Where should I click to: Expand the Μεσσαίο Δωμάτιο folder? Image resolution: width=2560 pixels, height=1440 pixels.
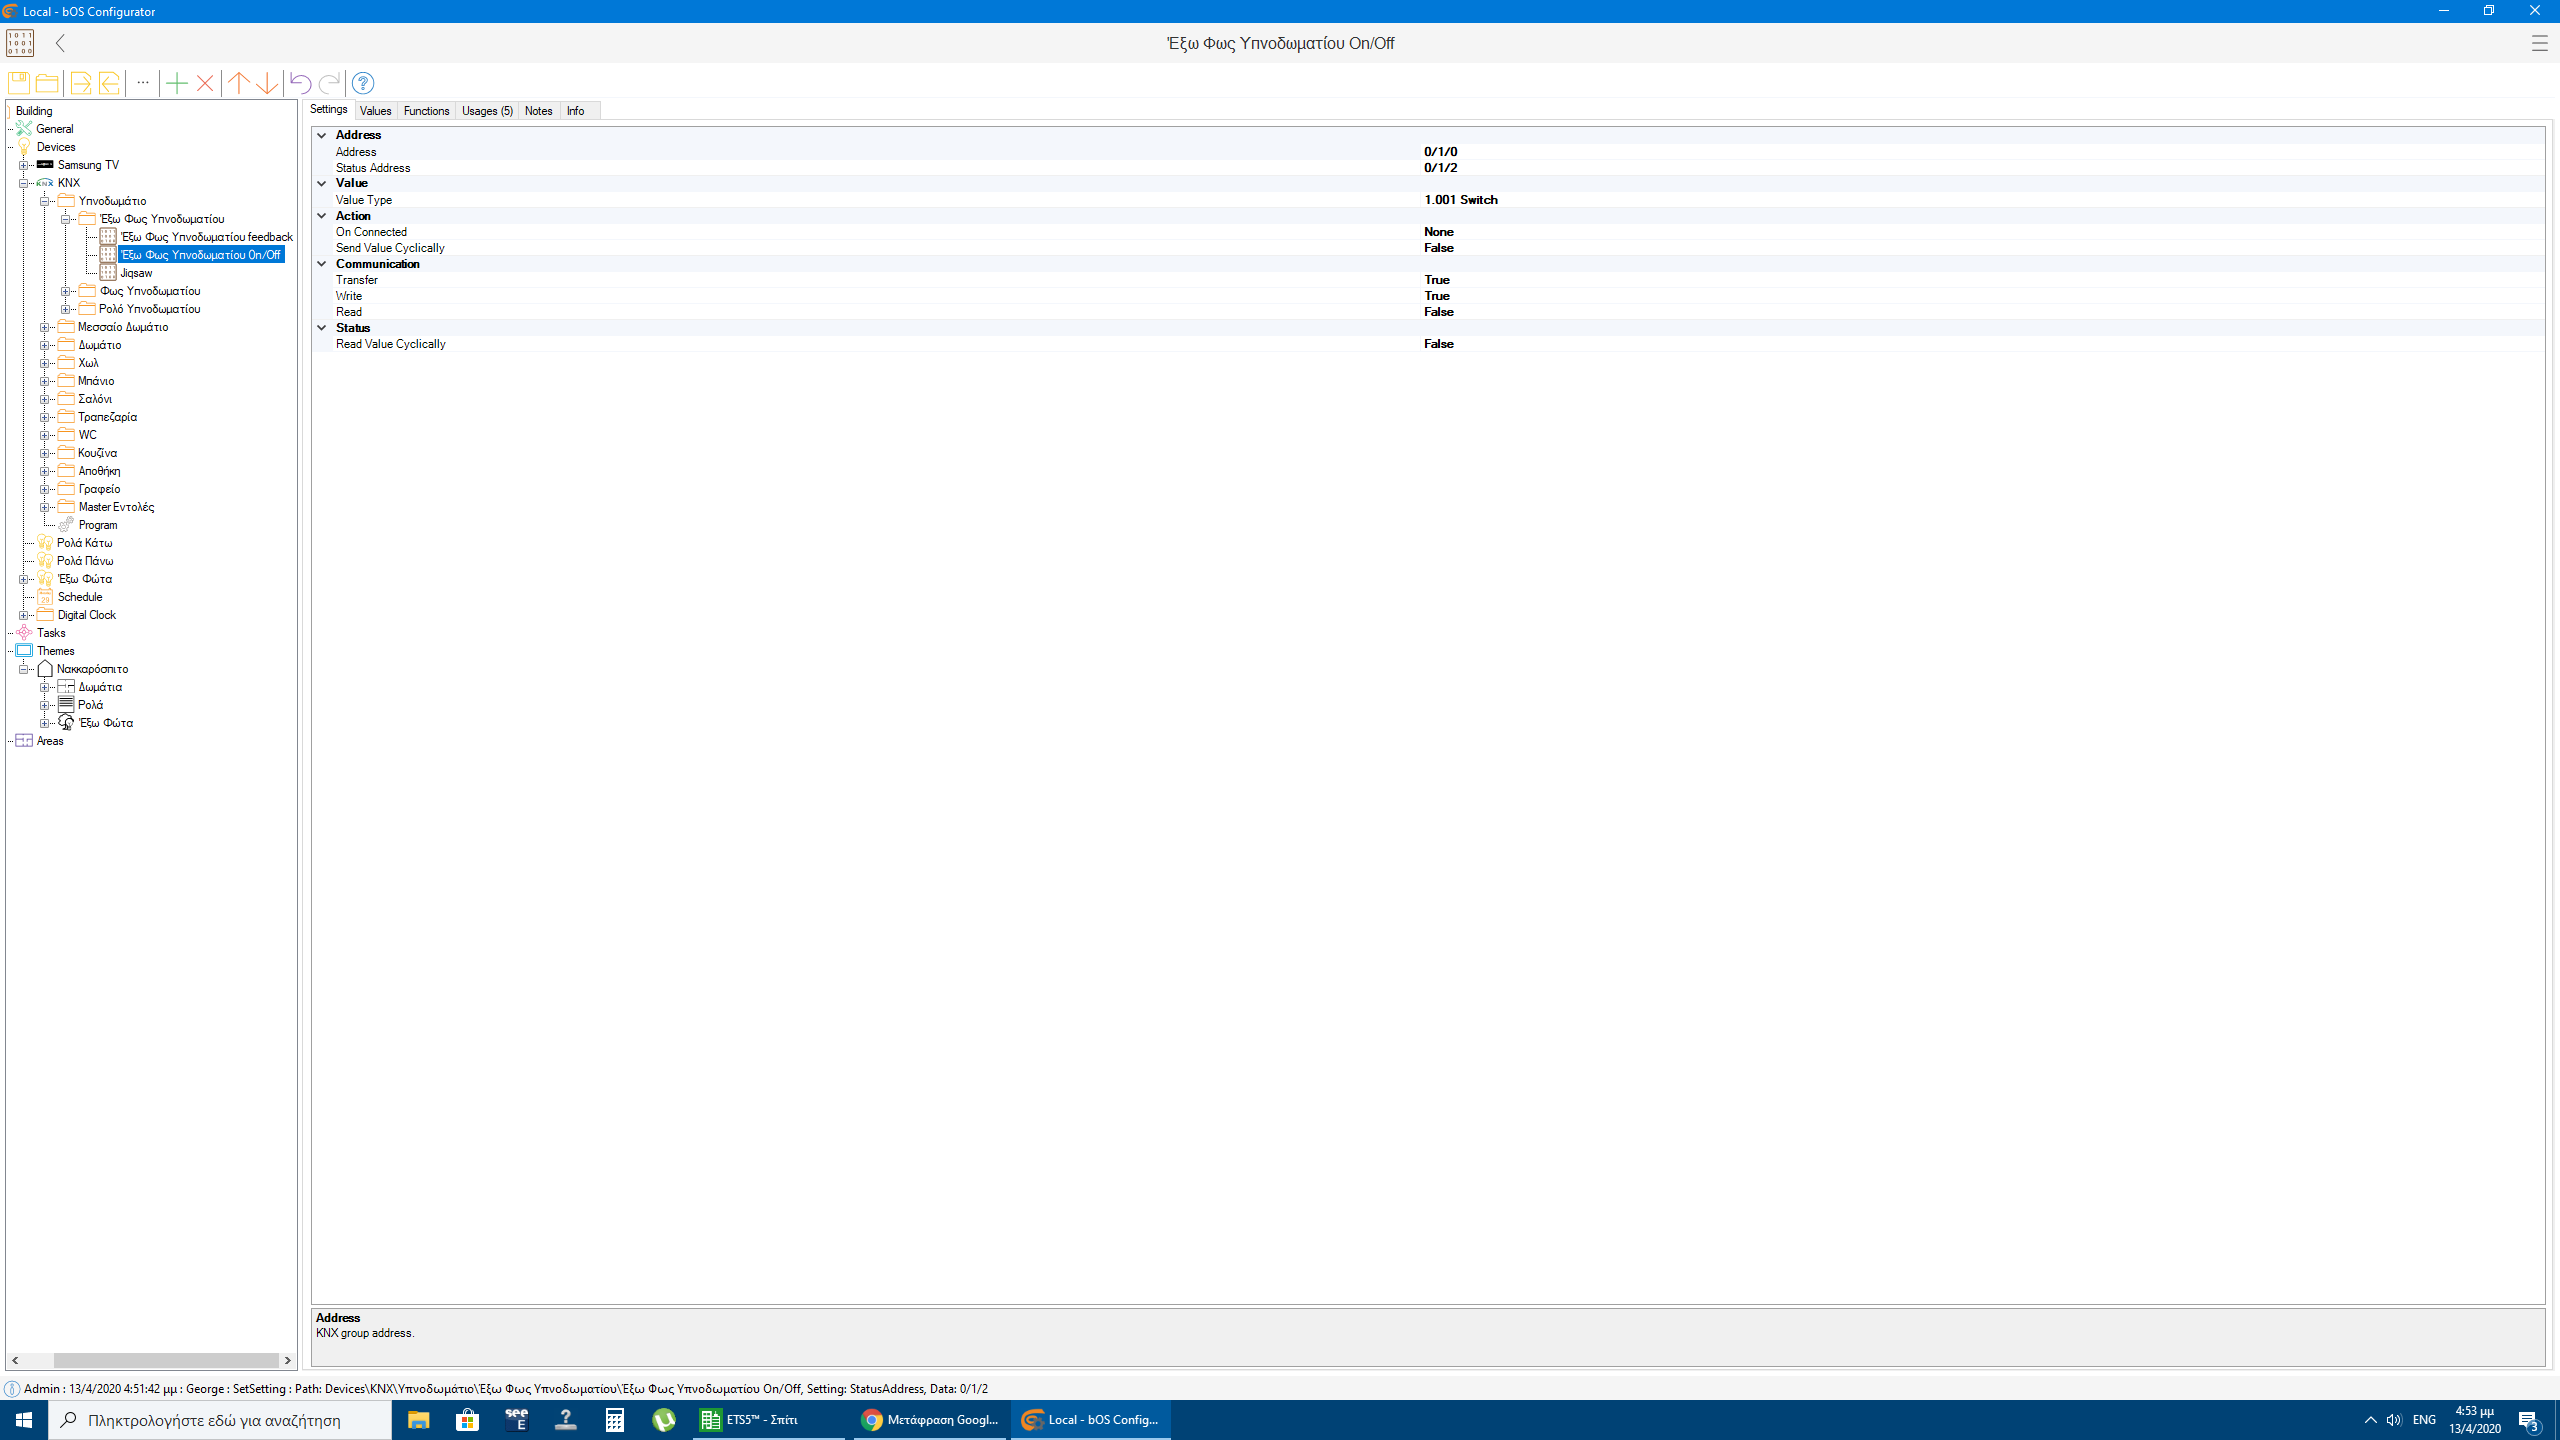pyautogui.click(x=45, y=327)
